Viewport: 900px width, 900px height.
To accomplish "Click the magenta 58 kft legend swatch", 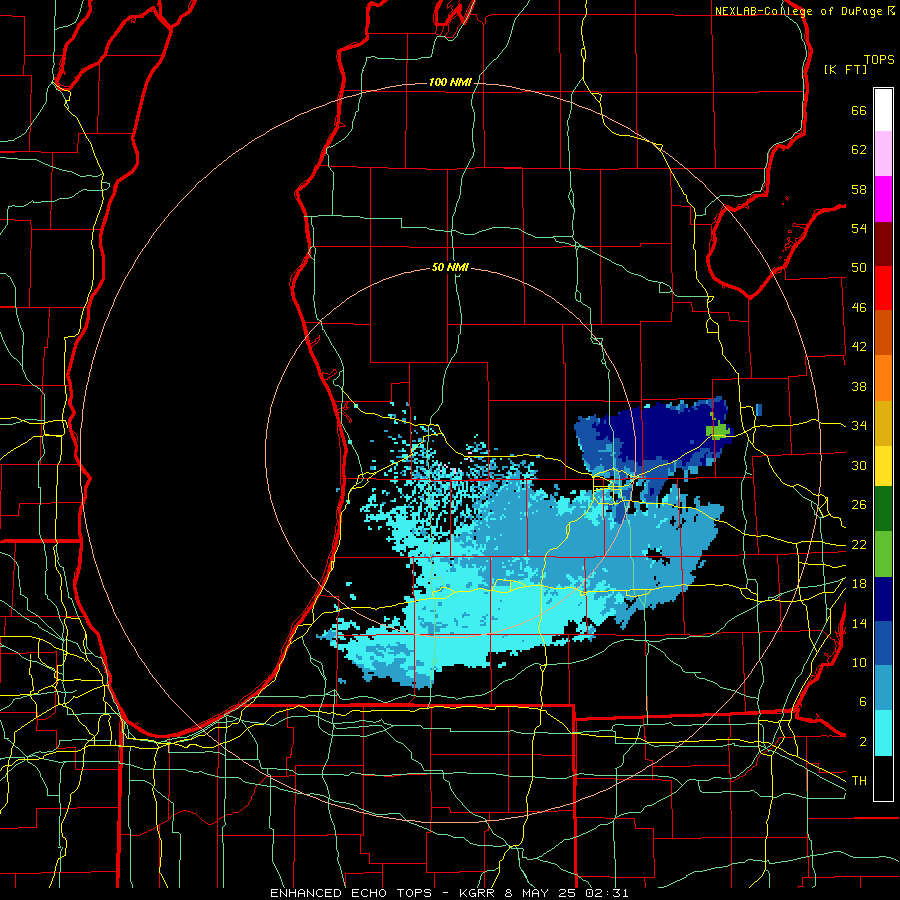I will pos(883,199).
